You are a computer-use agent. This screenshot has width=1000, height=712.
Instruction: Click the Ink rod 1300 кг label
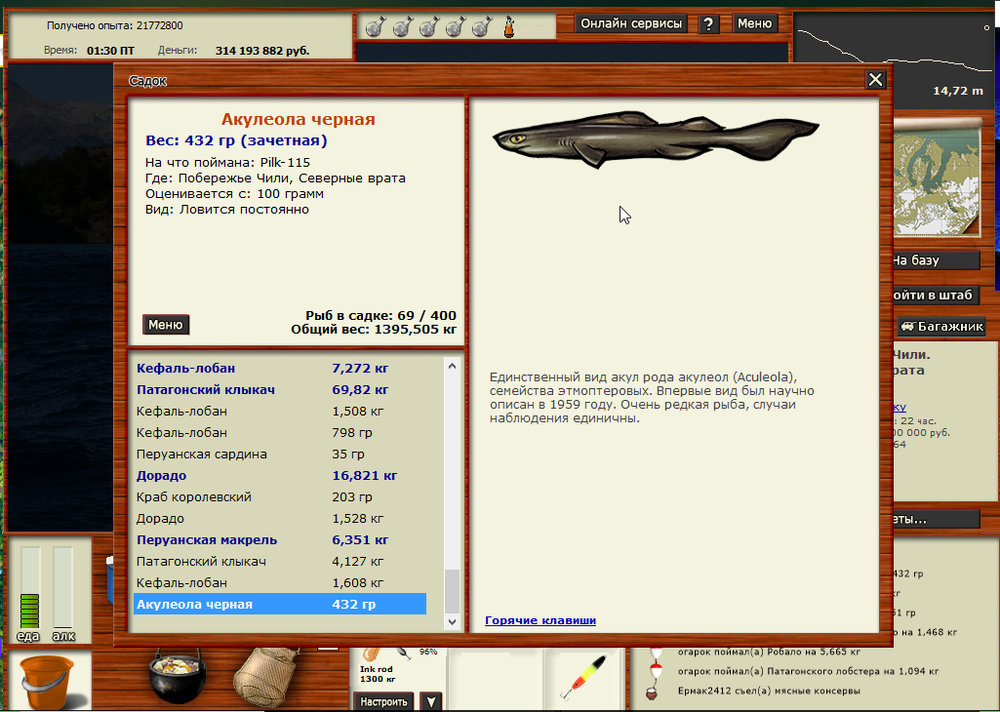(378, 674)
